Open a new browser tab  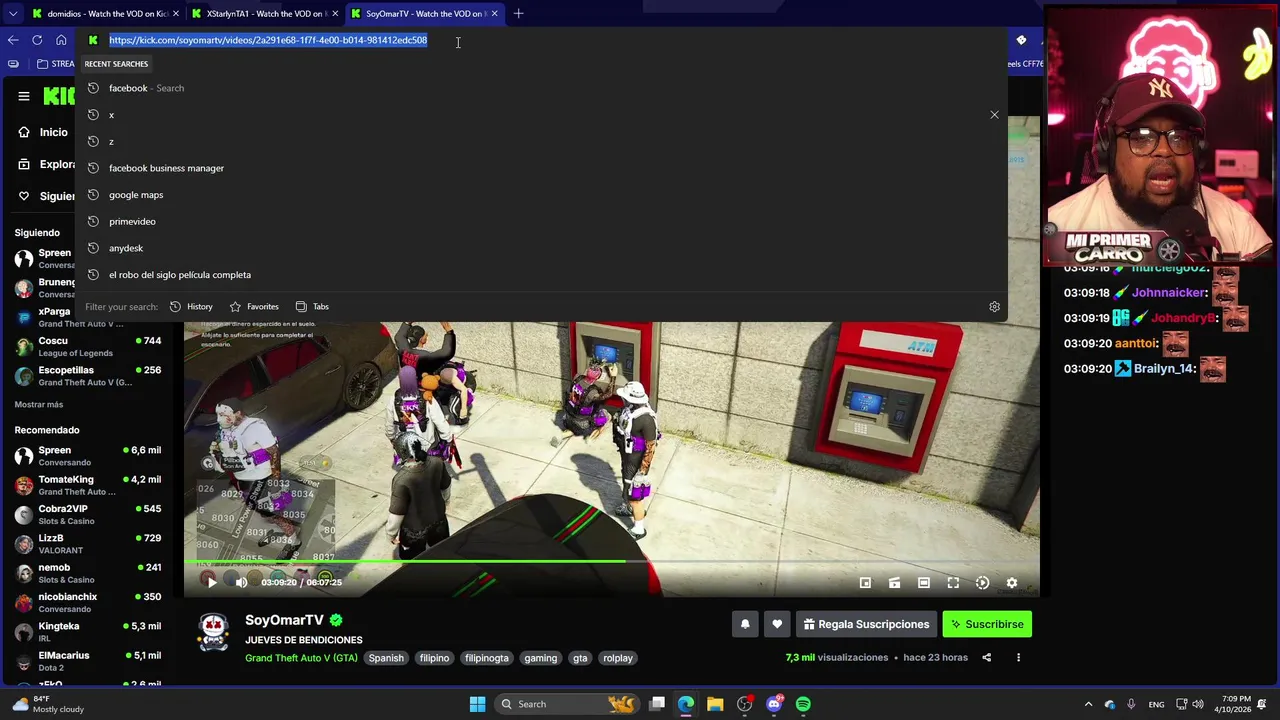point(518,14)
